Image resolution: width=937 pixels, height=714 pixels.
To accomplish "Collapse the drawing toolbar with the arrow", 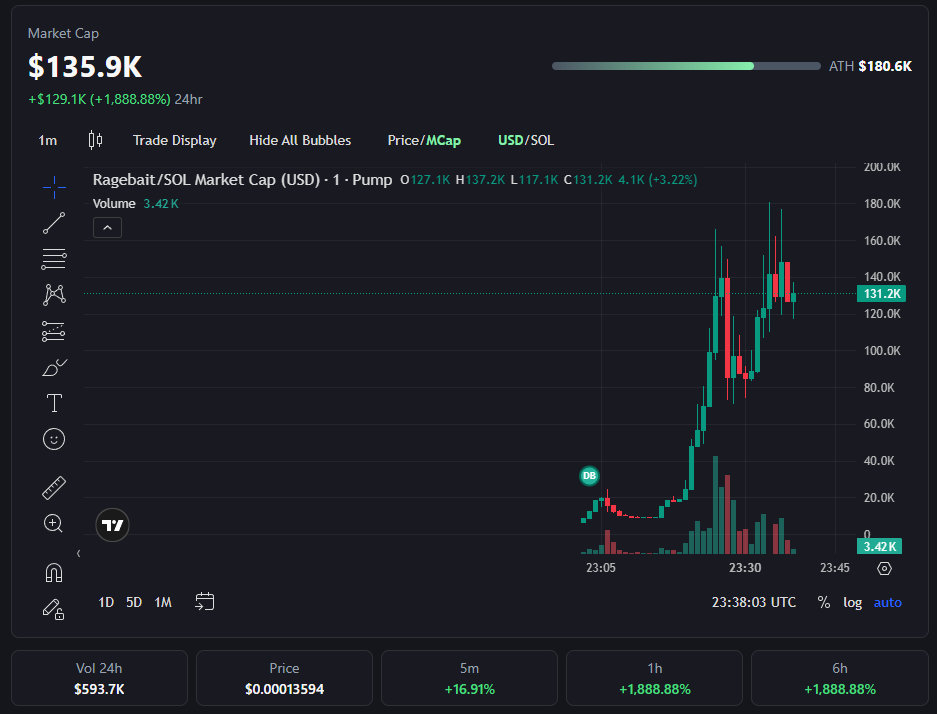I will pyautogui.click(x=78, y=553).
